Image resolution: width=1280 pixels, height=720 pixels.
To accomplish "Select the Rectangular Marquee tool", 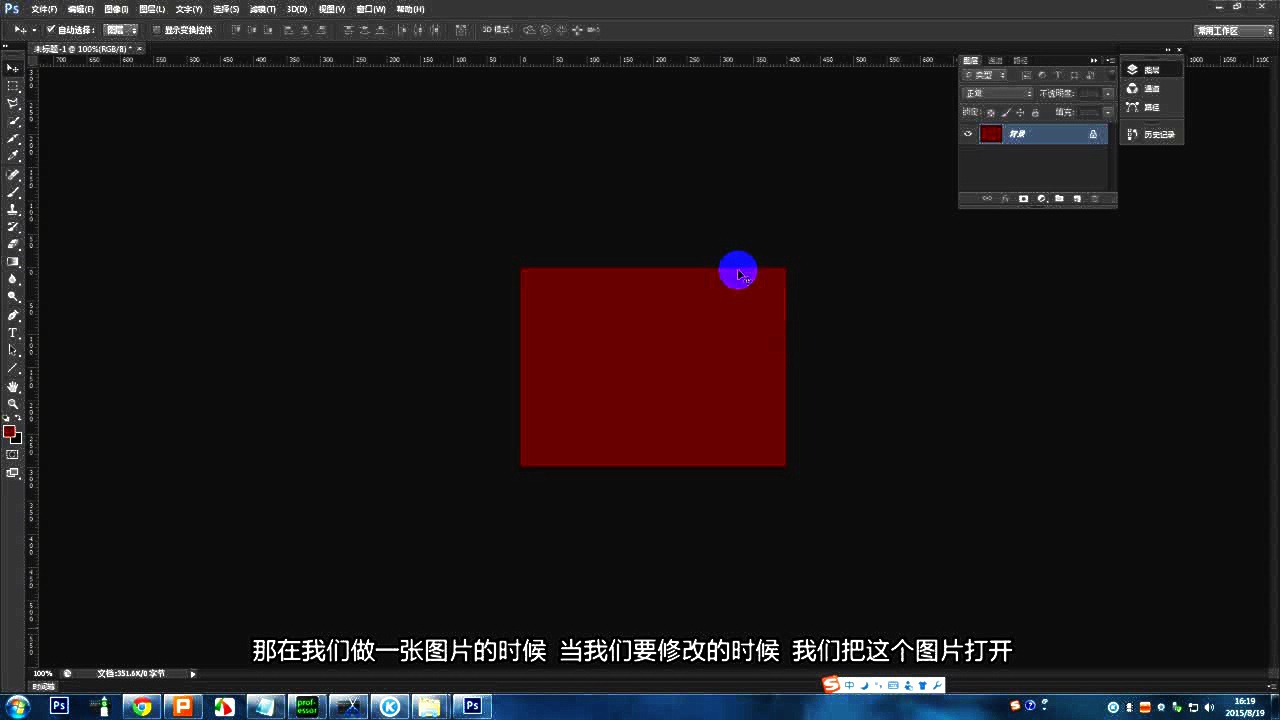I will pos(13,86).
